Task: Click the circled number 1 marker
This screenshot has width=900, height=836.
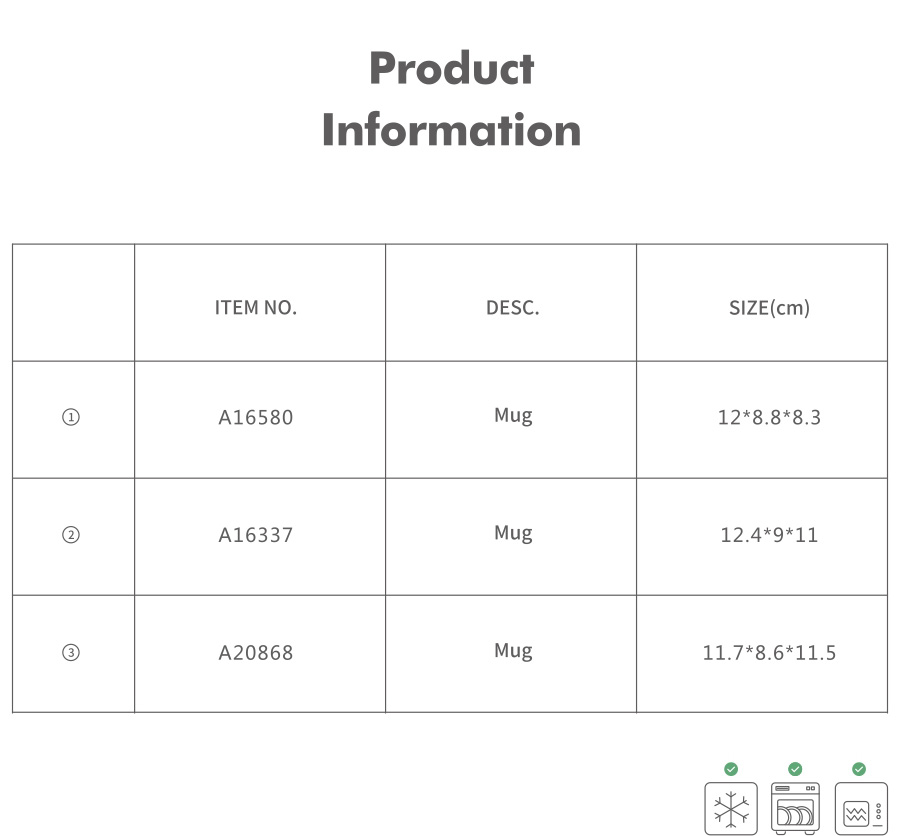Action: pyautogui.click(x=71, y=417)
